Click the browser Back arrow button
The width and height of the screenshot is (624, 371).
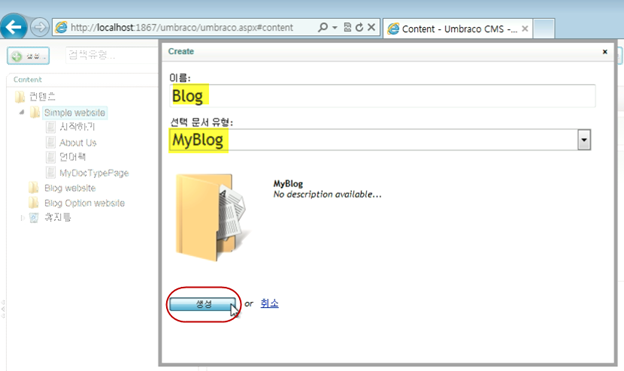tap(14, 27)
